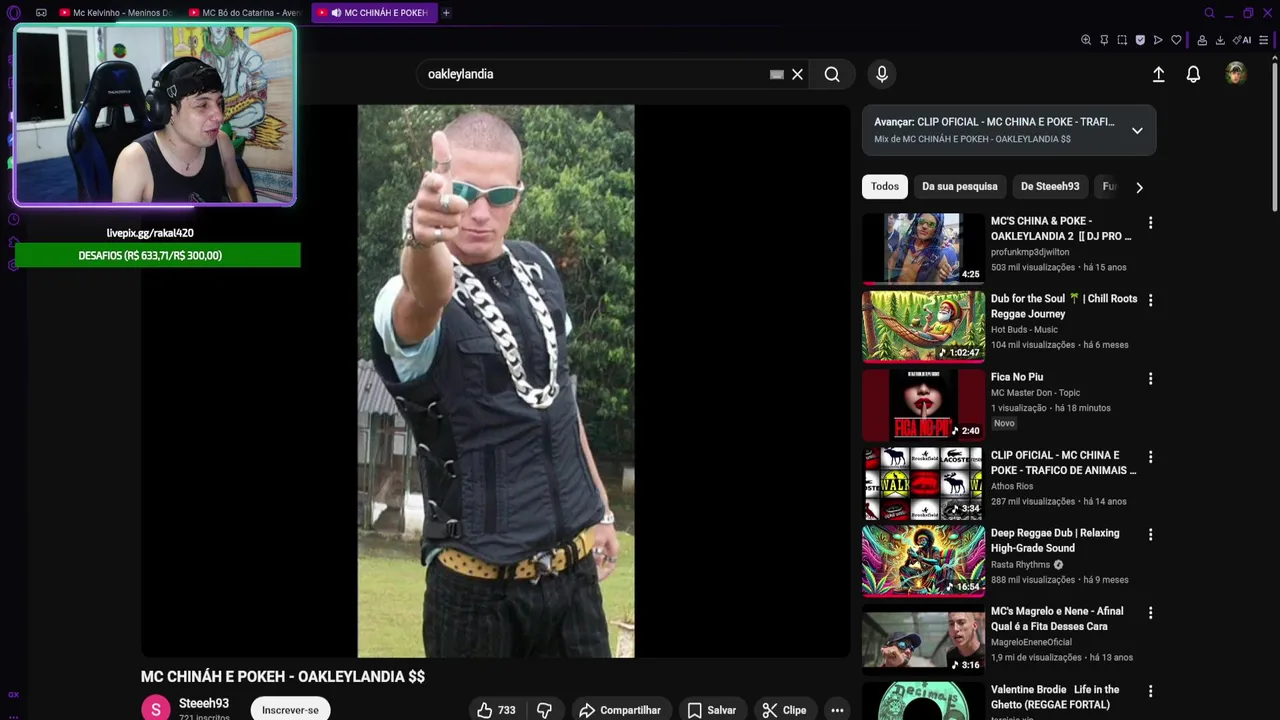Subscribe with the Inscrever-se button
This screenshot has width=1280, height=720.
pyautogui.click(x=290, y=709)
